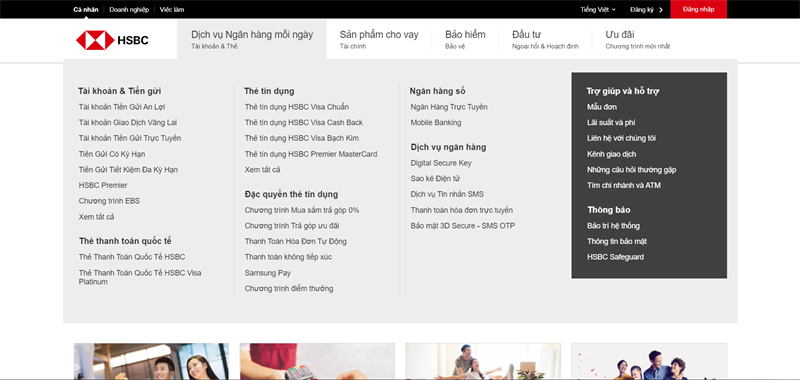This screenshot has height=380, width=800.
Task: Select the Việc làm tab
Action: tap(172, 10)
